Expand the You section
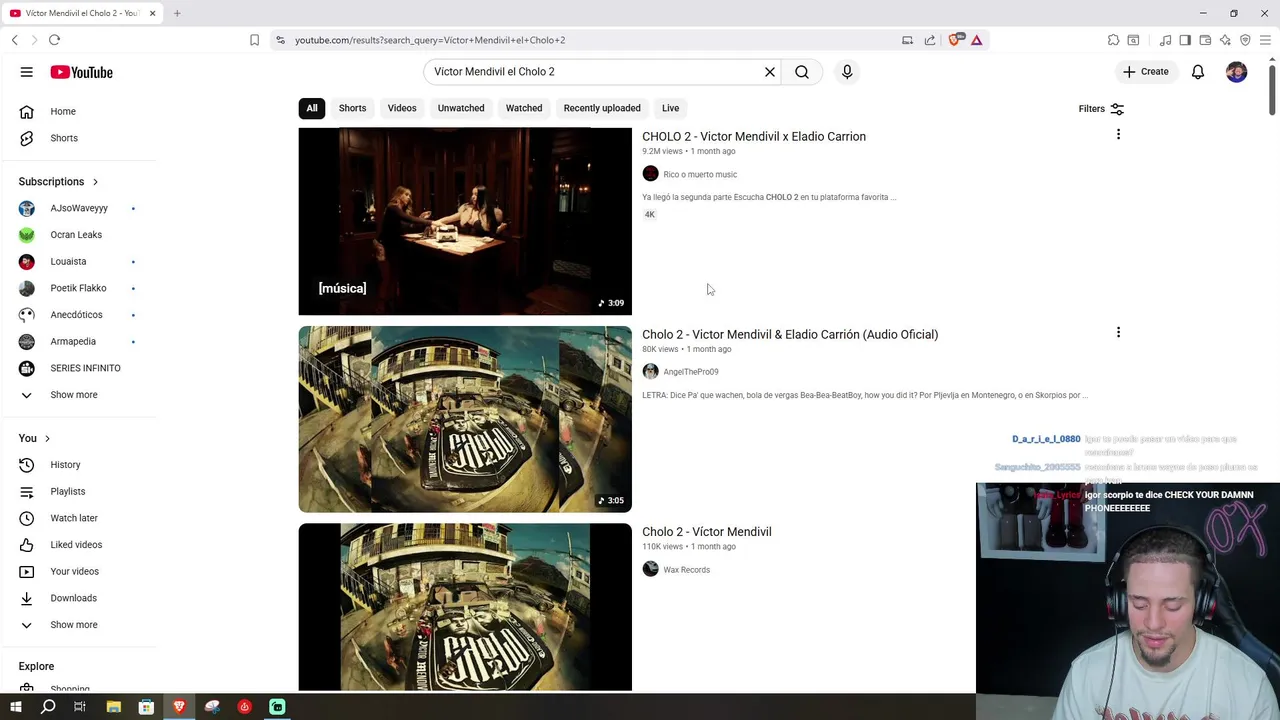 pyautogui.click(x=34, y=438)
